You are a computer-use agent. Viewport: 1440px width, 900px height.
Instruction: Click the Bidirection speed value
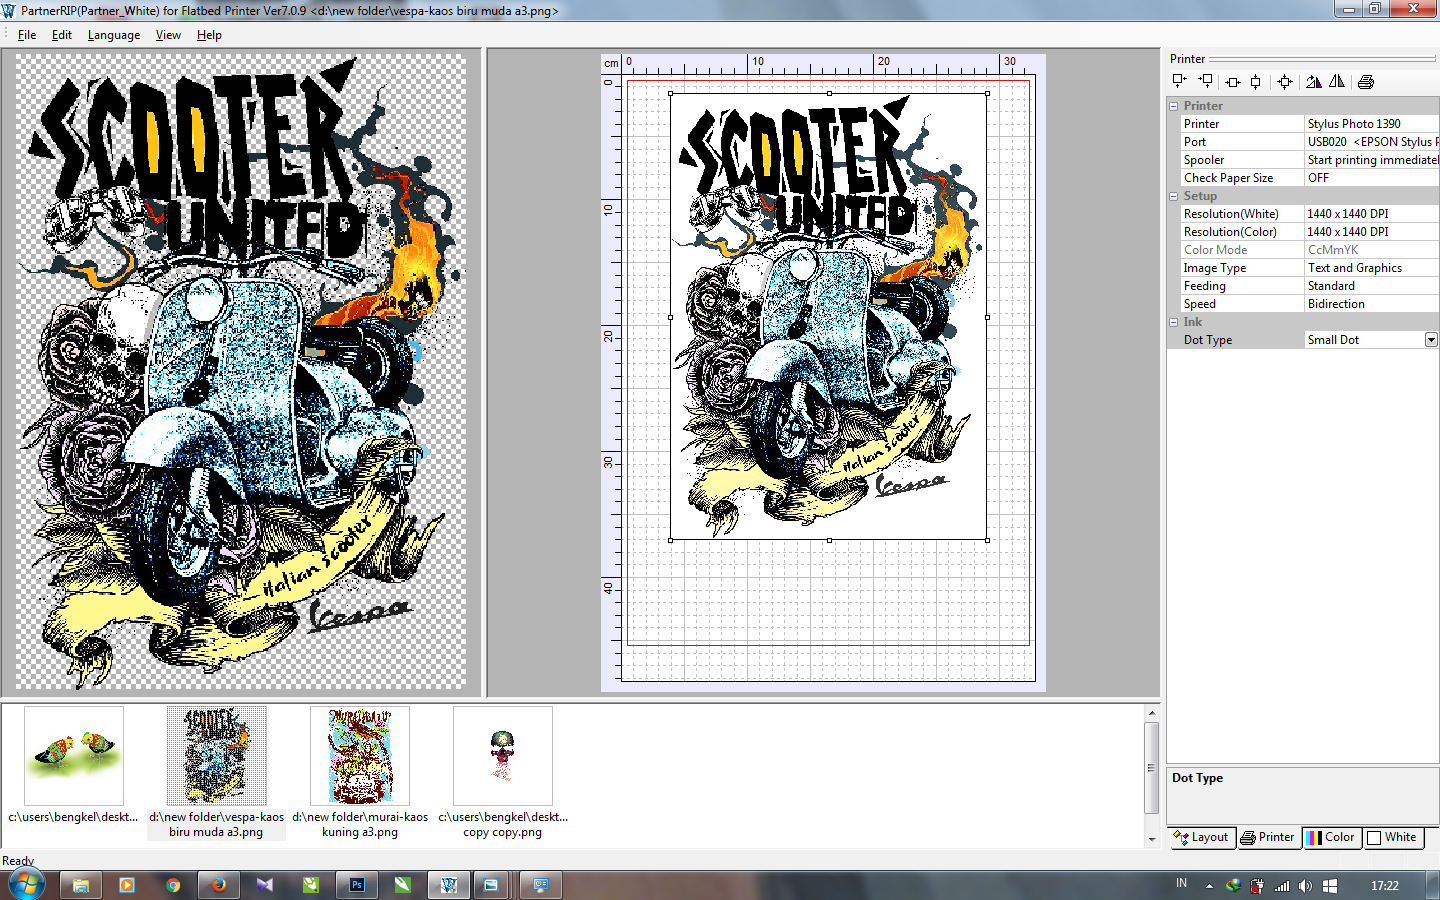[1372, 304]
